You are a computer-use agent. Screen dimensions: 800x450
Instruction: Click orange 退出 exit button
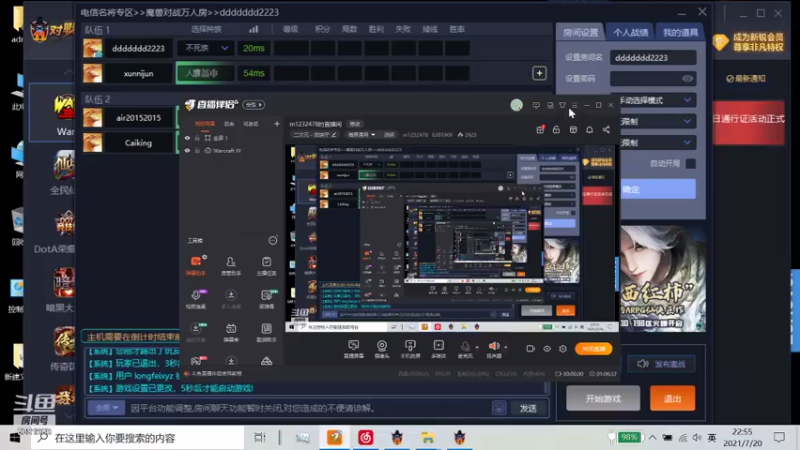point(672,398)
